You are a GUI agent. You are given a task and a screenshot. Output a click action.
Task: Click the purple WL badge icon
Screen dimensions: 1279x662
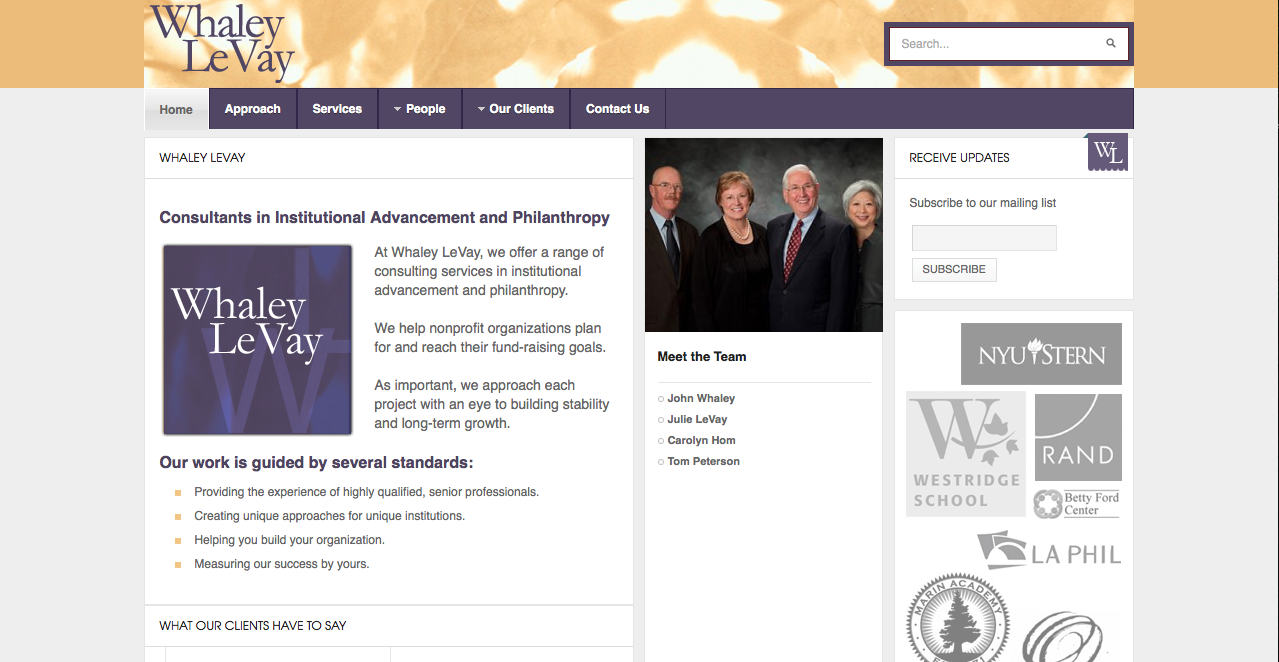[1107, 152]
